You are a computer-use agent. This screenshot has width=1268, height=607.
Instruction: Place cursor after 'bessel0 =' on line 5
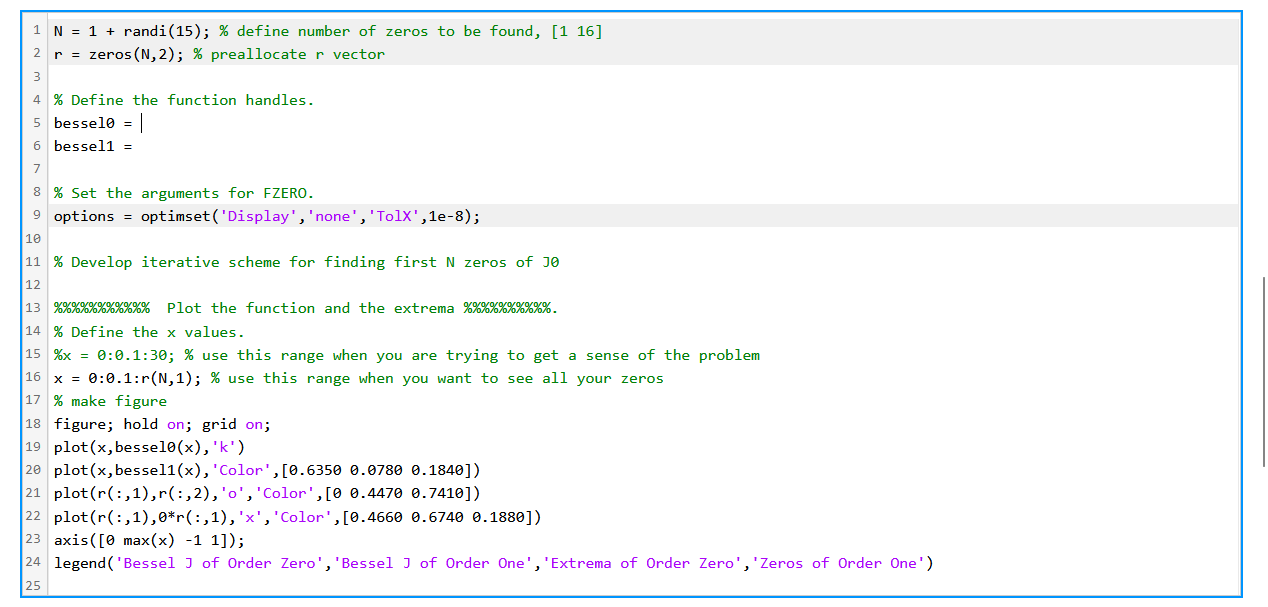pos(141,123)
